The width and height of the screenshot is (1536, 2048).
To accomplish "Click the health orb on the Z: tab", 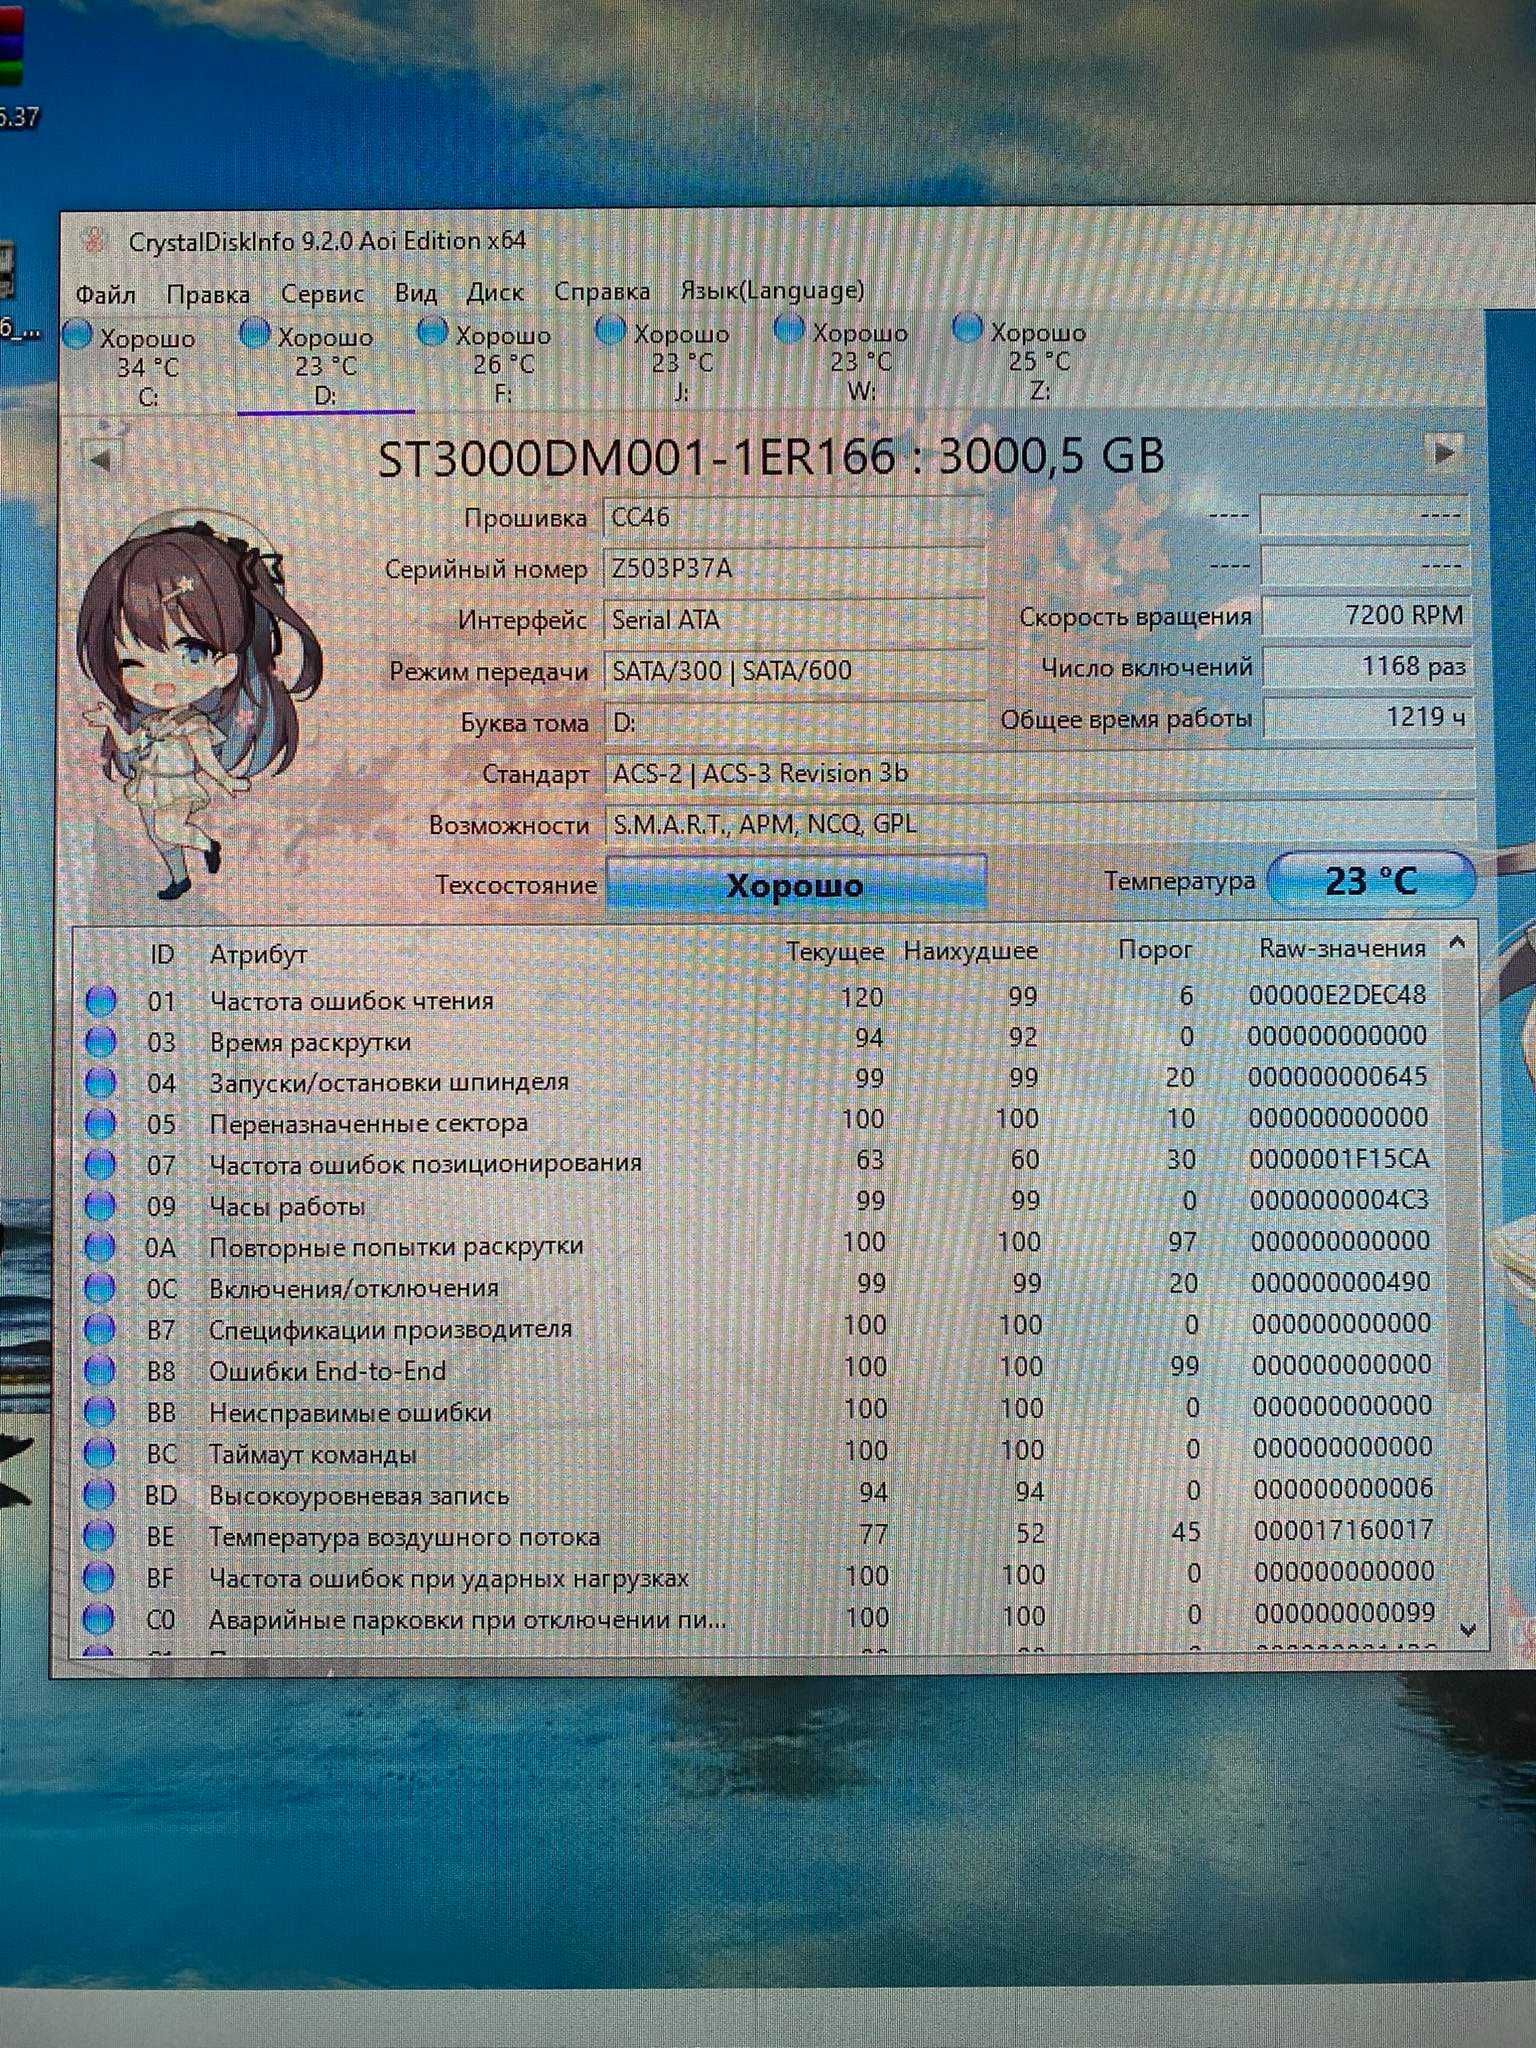I will (967, 328).
